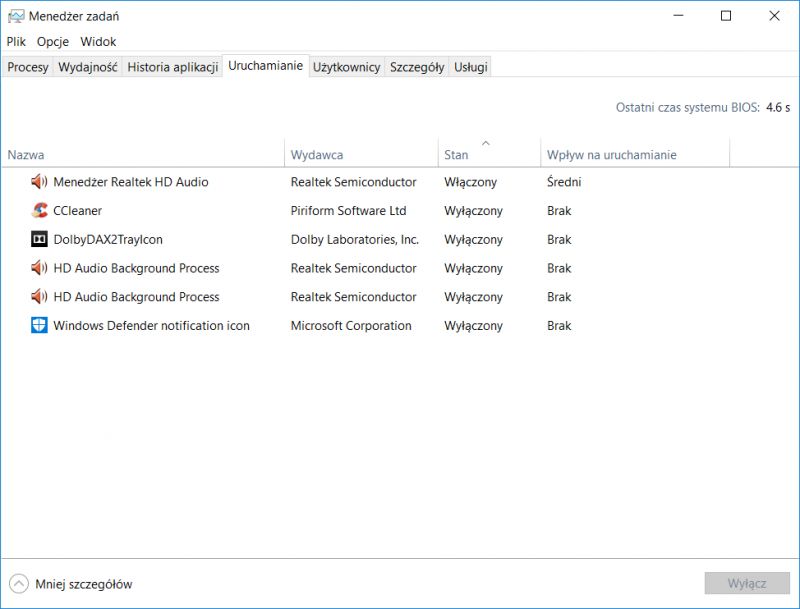Select the DolbyDAX2TrayIcon entry name
This screenshot has height=609, width=800.
tap(108, 239)
